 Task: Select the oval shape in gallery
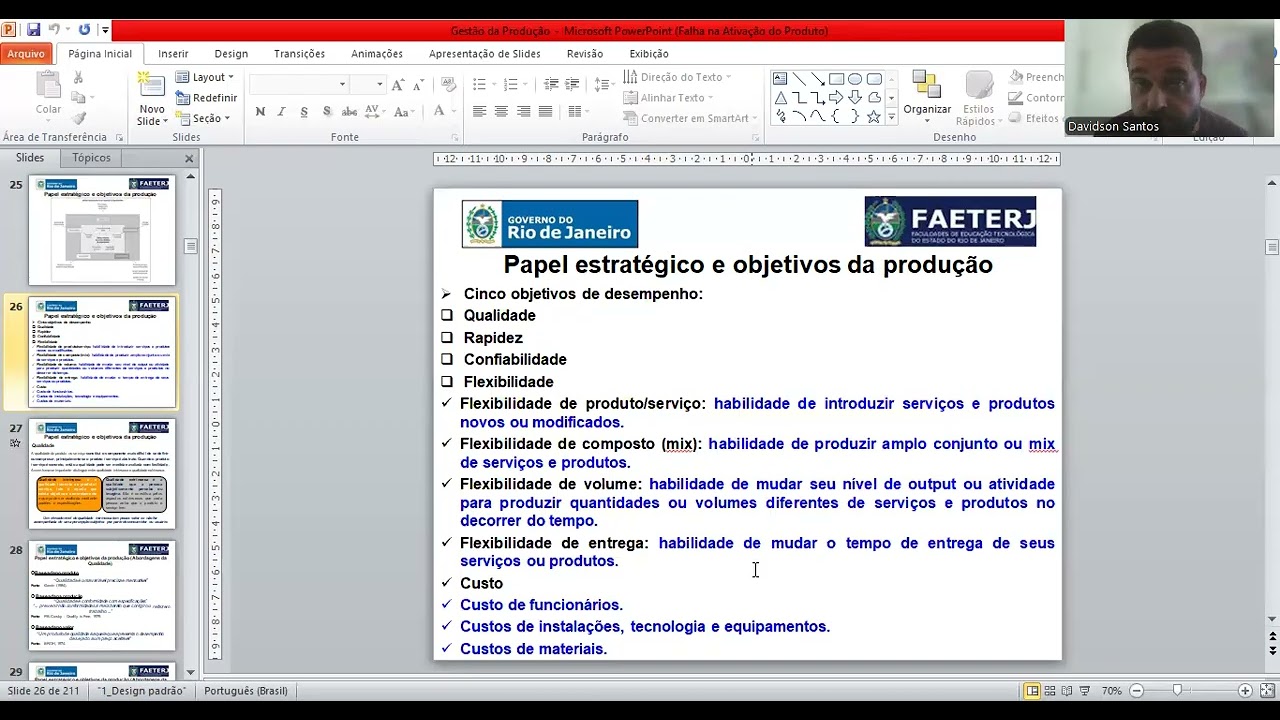click(855, 79)
